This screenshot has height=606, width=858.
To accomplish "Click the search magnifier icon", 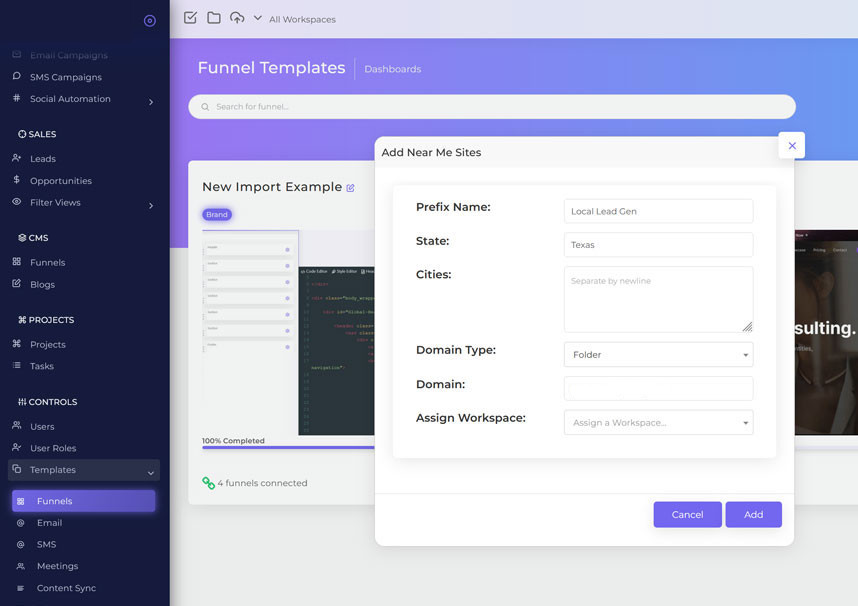I will [206, 107].
